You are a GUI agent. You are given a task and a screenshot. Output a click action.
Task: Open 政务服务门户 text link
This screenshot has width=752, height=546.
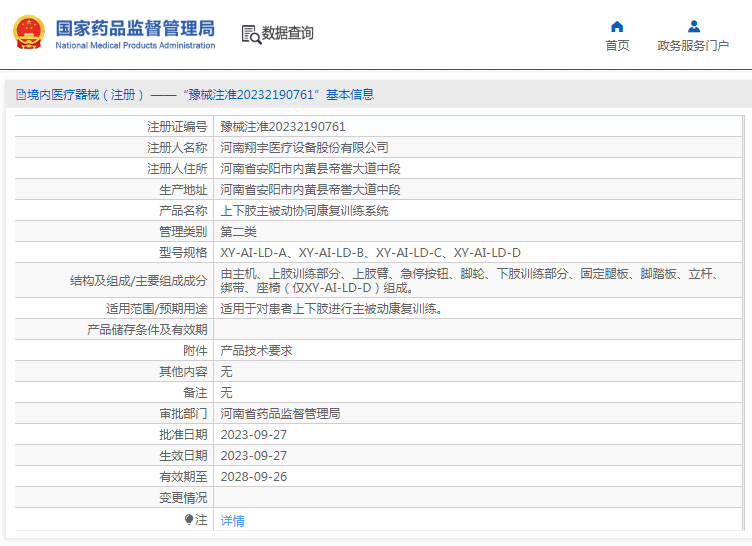click(x=693, y=46)
